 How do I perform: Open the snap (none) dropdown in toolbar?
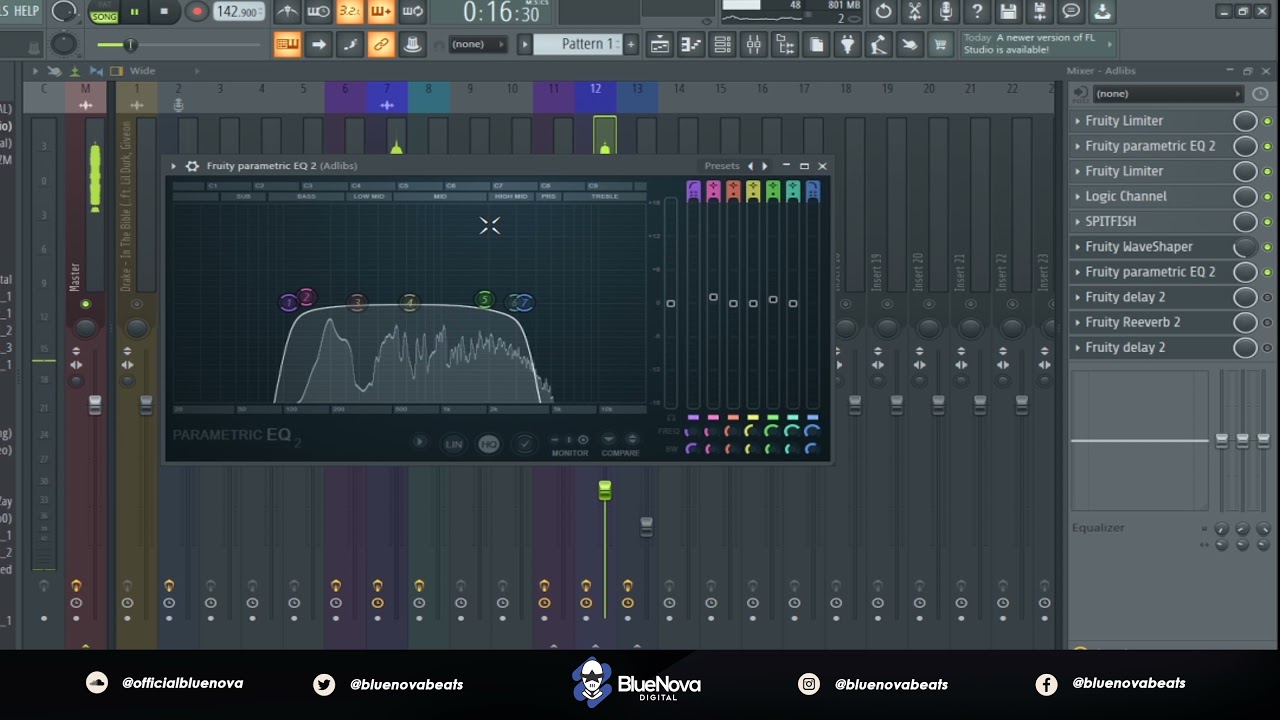[477, 44]
